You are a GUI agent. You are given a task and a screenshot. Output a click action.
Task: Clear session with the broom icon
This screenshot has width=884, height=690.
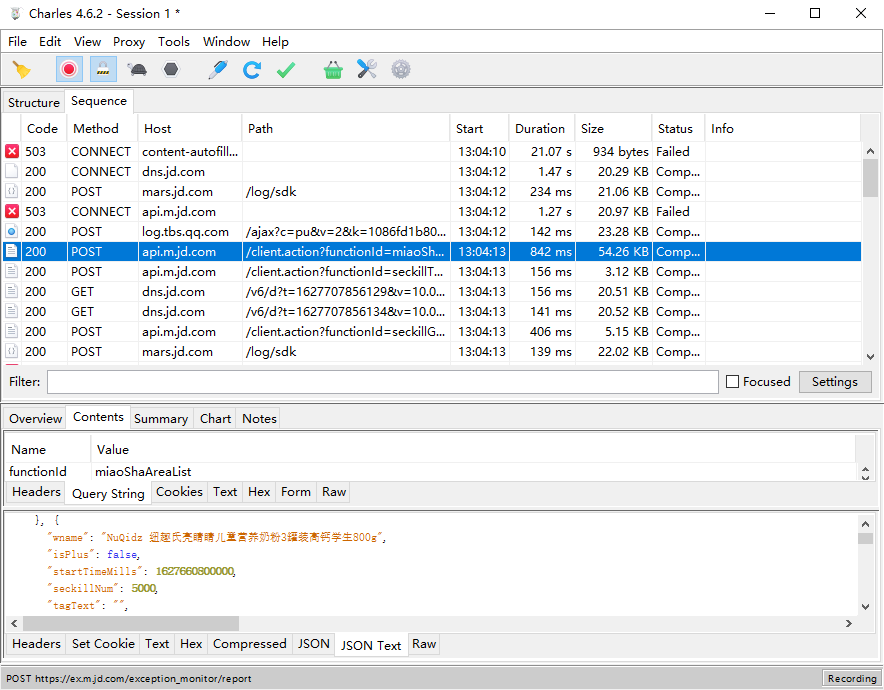21,70
